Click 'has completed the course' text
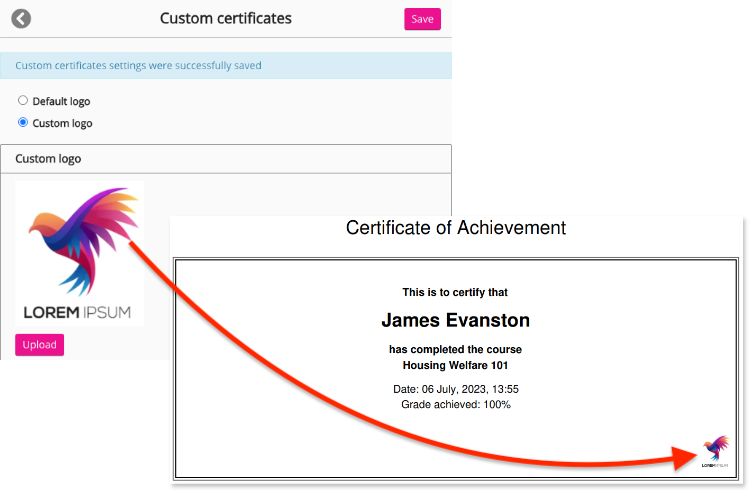The width and height of the screenshot is (749, 491). 456,349
